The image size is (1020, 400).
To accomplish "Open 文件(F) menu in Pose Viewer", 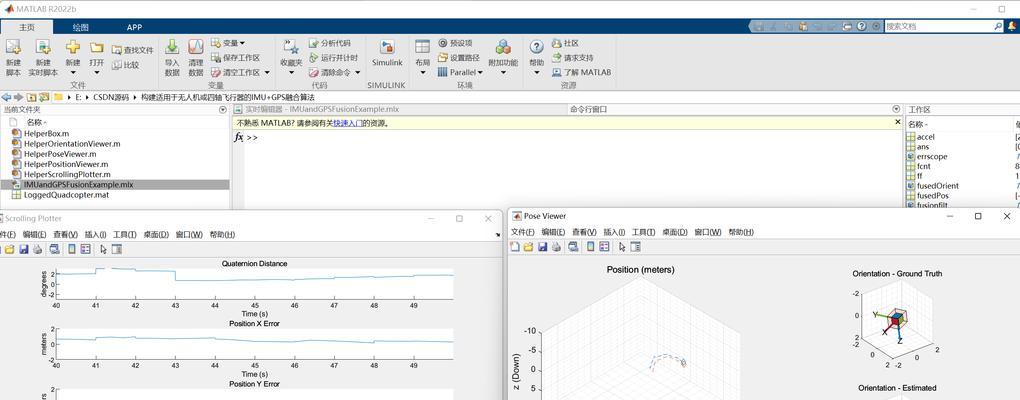I will [523, 232].
